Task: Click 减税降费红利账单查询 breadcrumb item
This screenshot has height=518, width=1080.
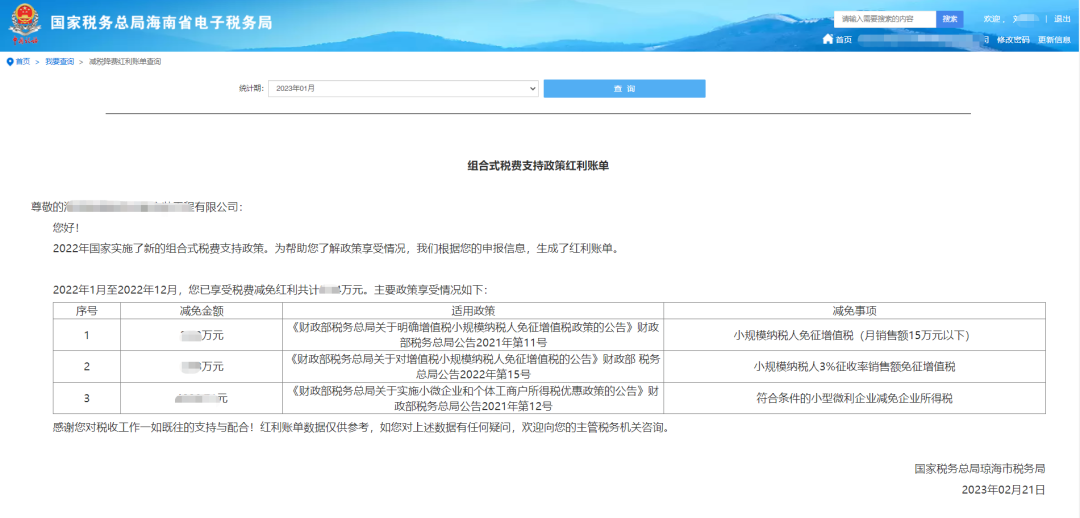Action: pos(124,62)
